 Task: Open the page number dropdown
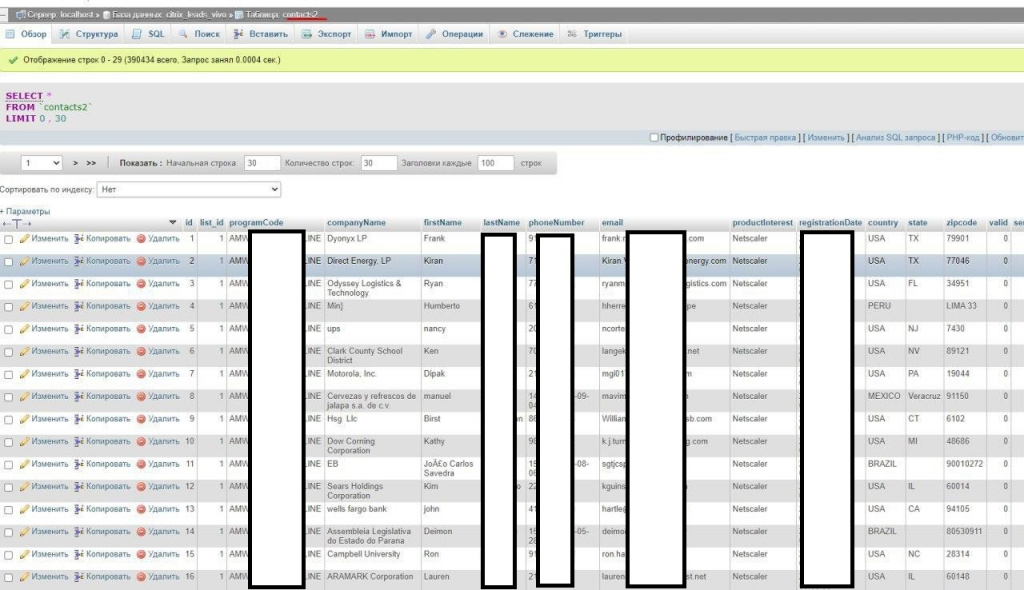tap(41, 163)
